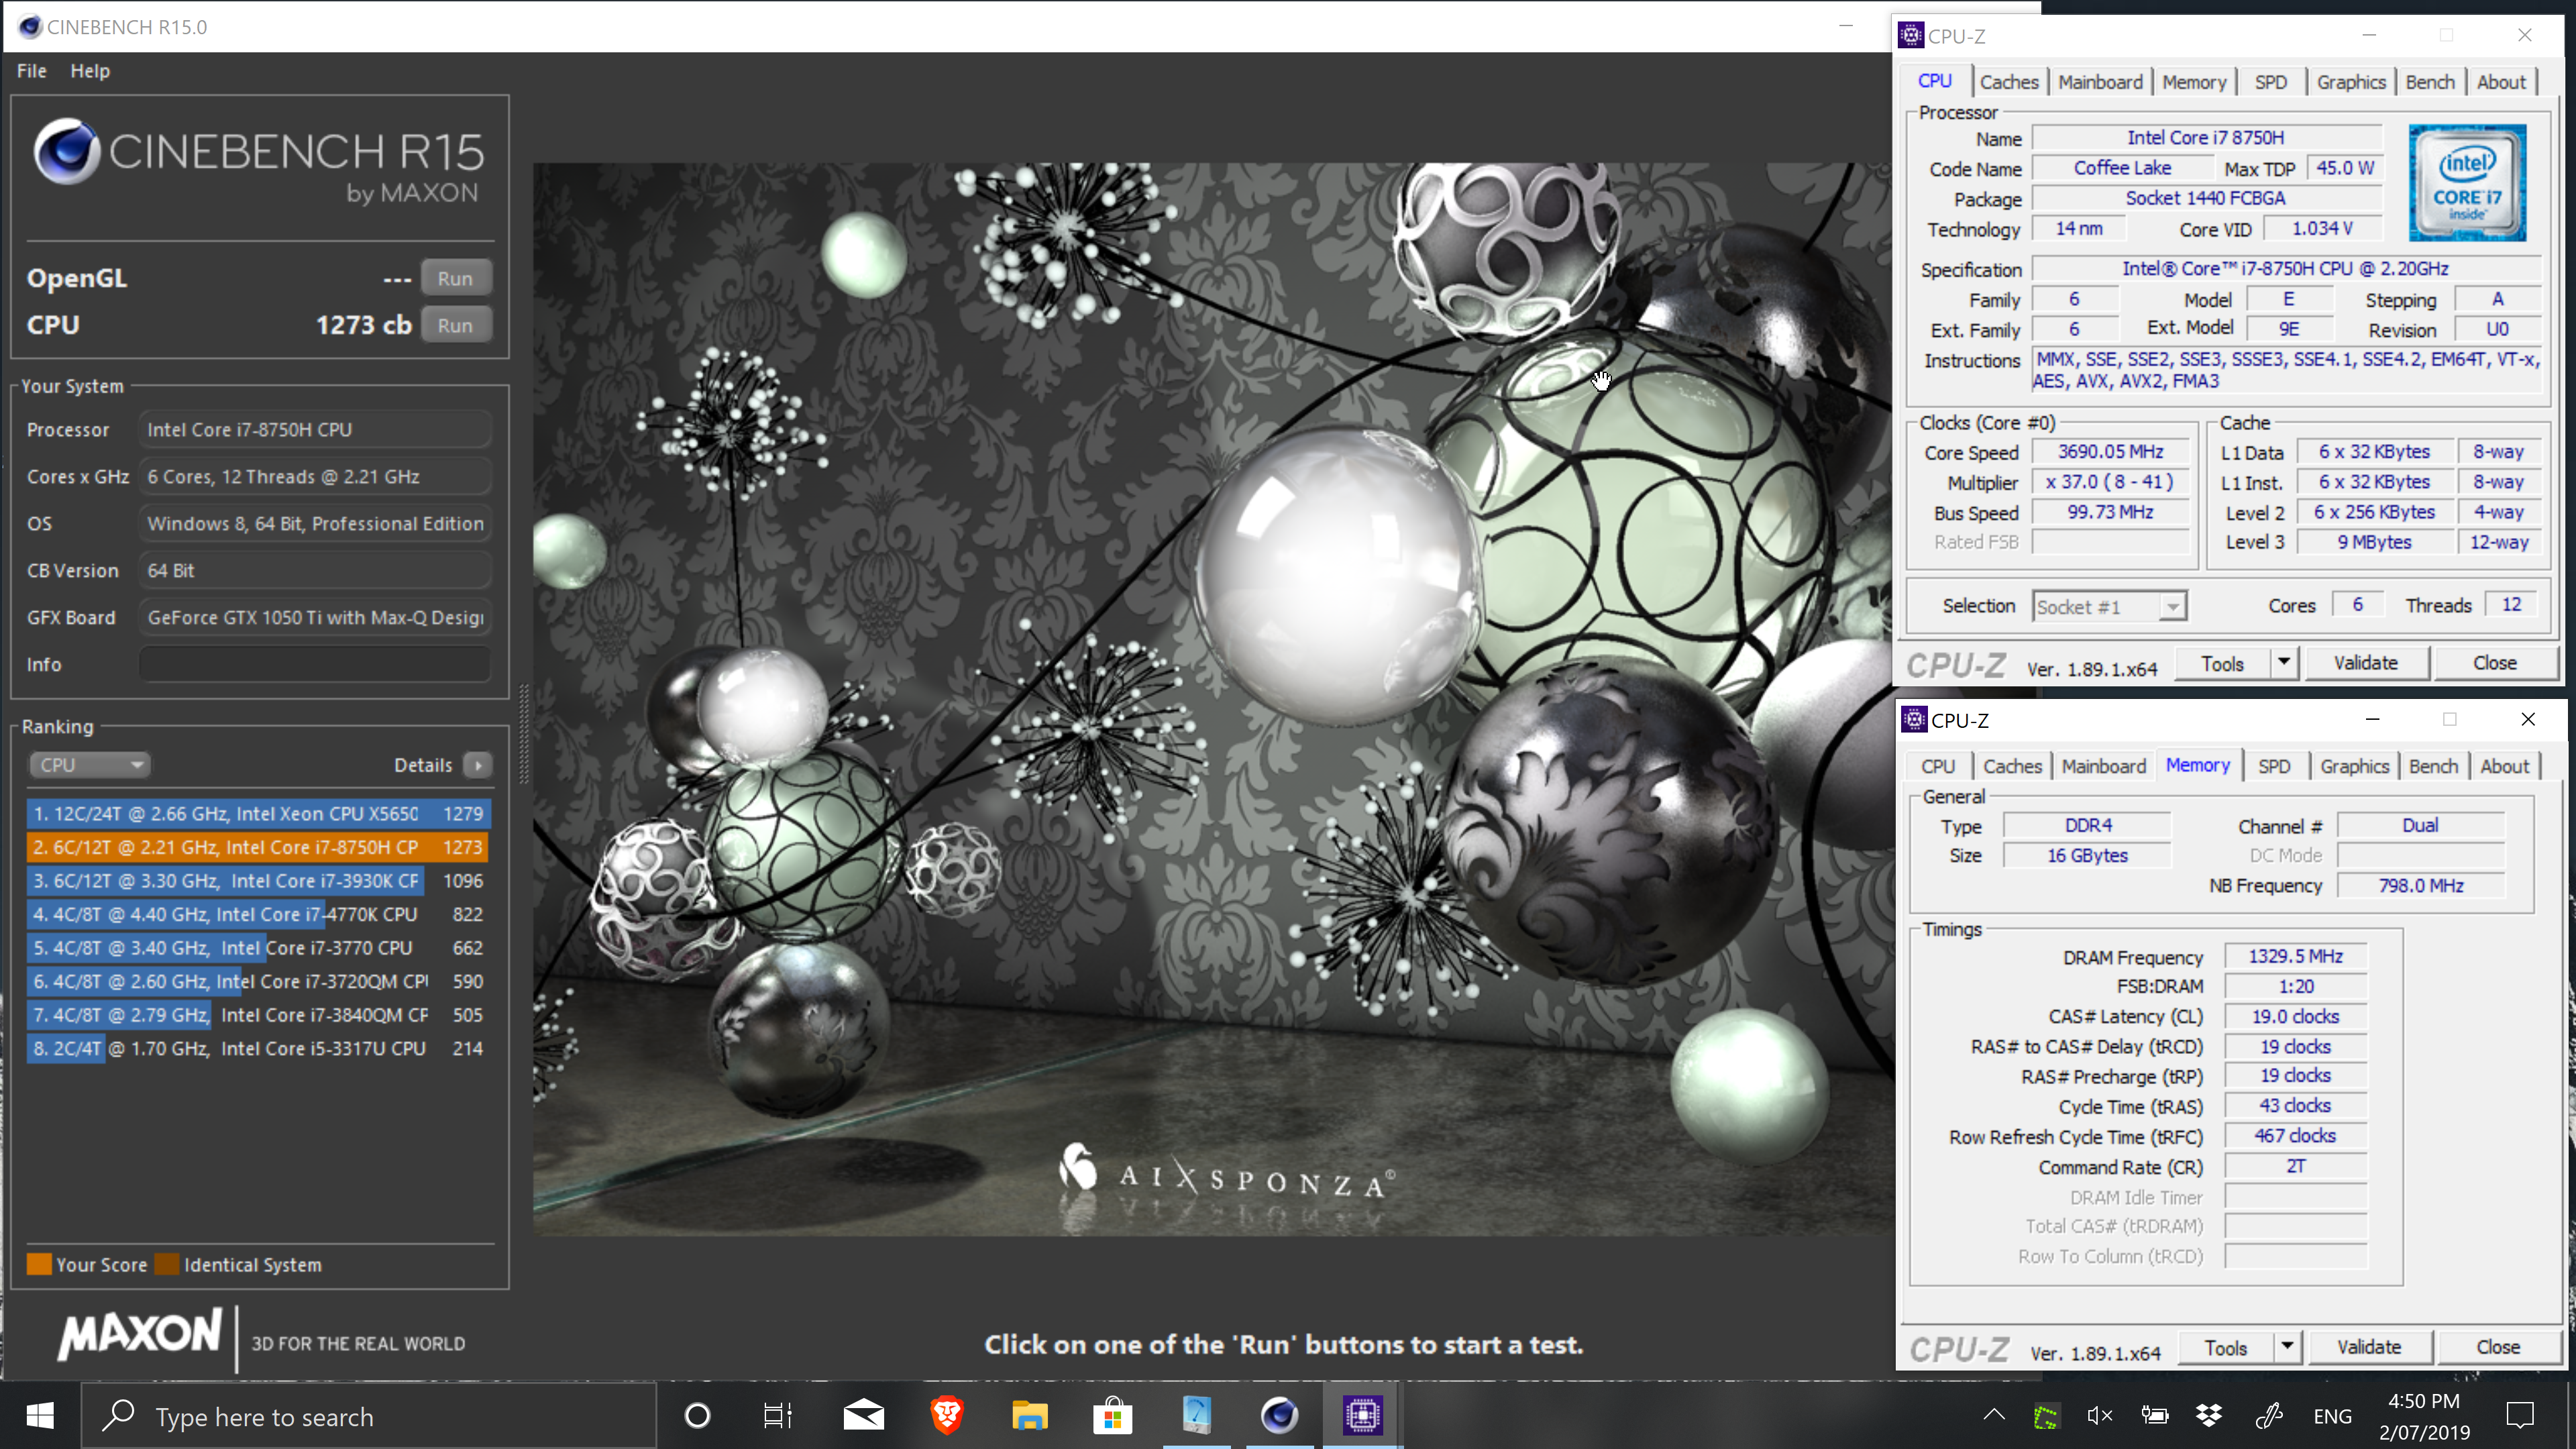2576x1449 pixels.
Task: Open the Windows Start menu
Action: point(40,1415)
